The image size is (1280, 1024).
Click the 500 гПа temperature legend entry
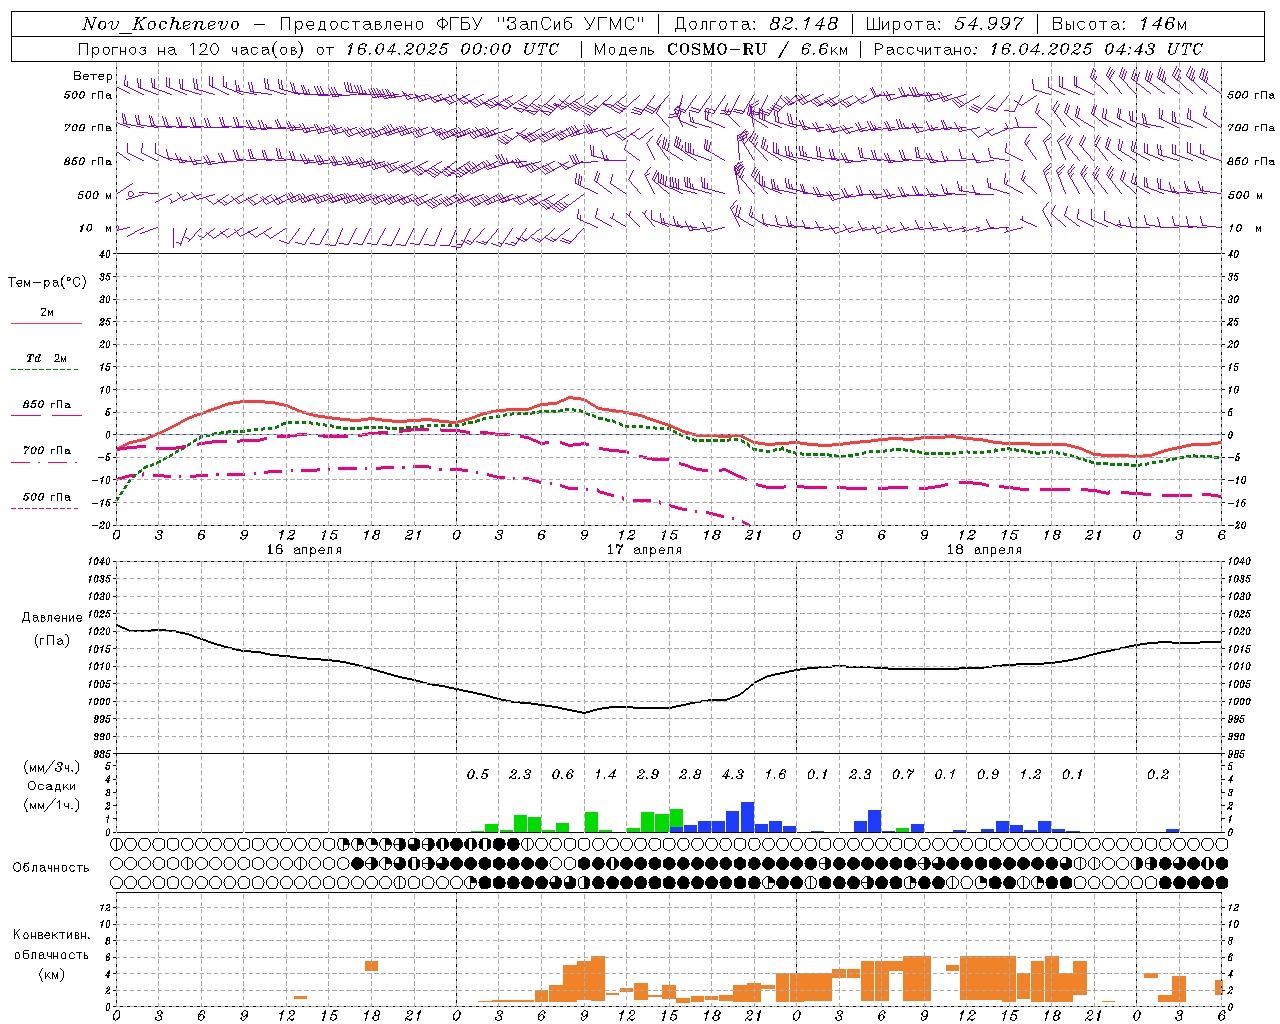pos(47,497)
